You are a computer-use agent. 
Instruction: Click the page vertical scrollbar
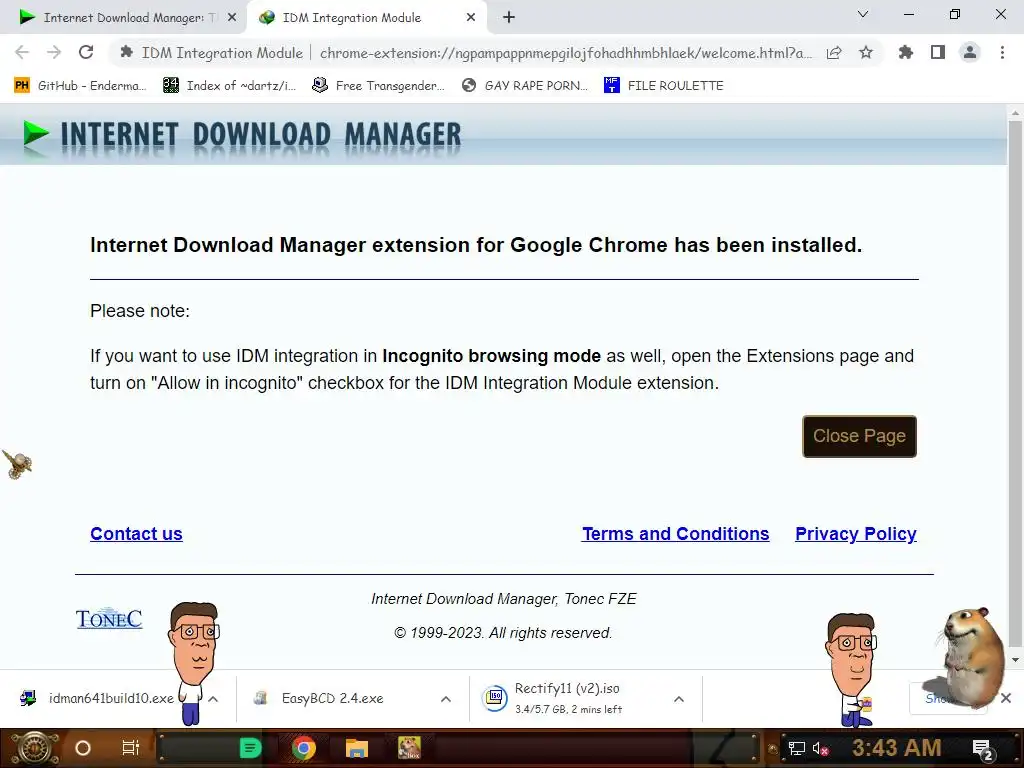1015,385
